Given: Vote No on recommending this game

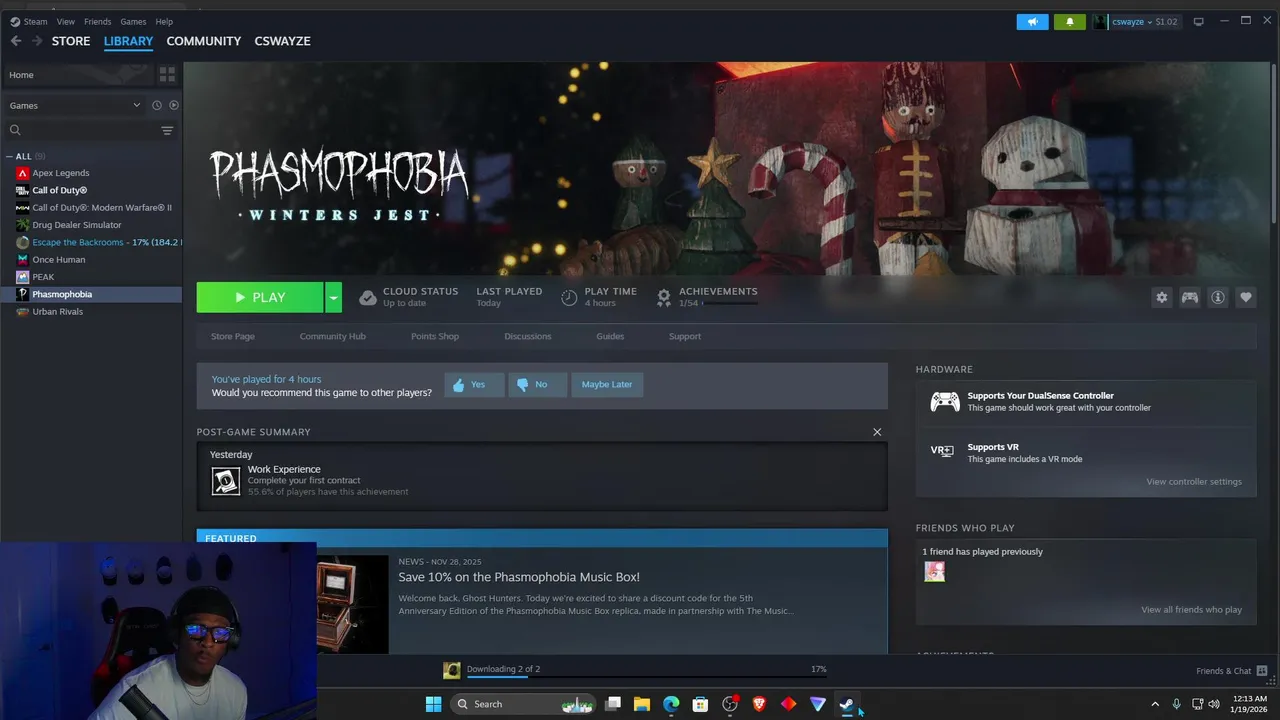Looking at the screenshot, I should click(x=537, y=384).
